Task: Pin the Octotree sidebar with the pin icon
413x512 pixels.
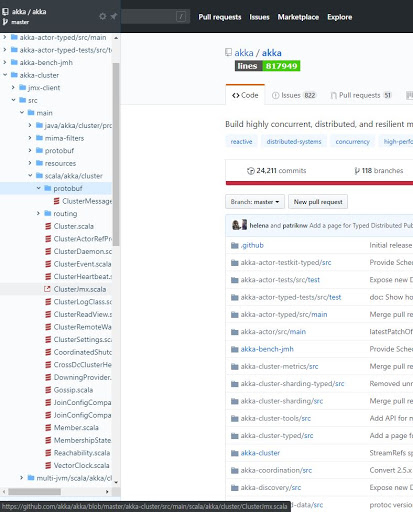Action: pos(113,16)
